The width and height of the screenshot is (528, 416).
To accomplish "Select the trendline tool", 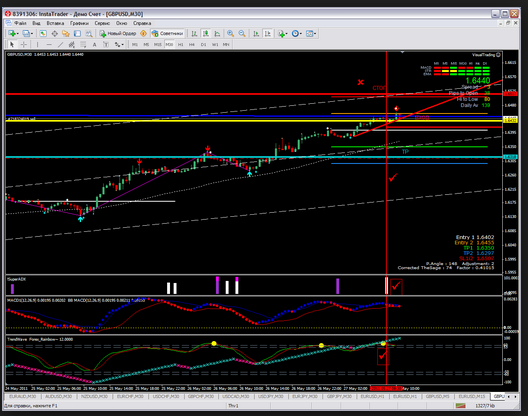I will pyautogui.click(x=60, y=44).
